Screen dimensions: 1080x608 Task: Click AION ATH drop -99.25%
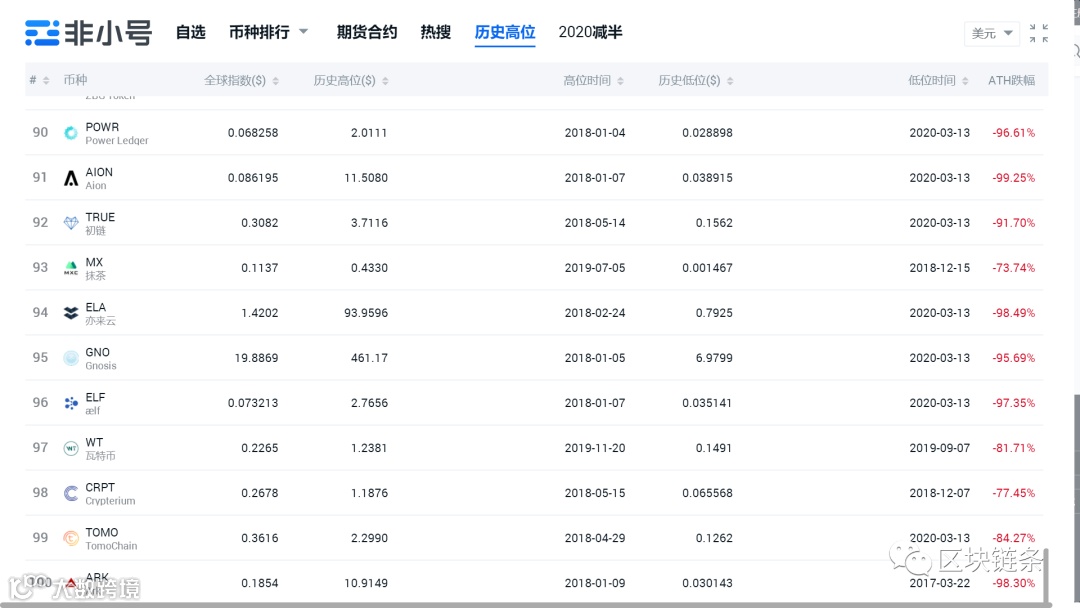1013,178
